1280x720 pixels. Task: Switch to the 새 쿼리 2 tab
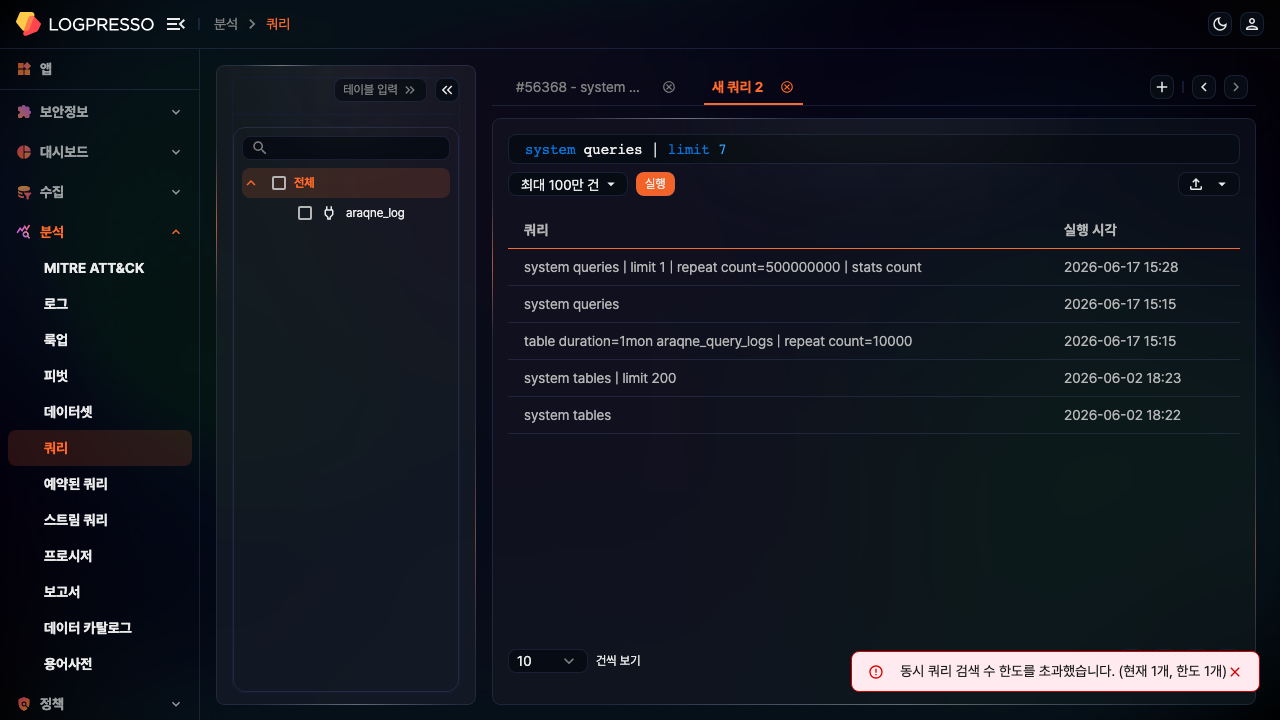pos(737,87)
